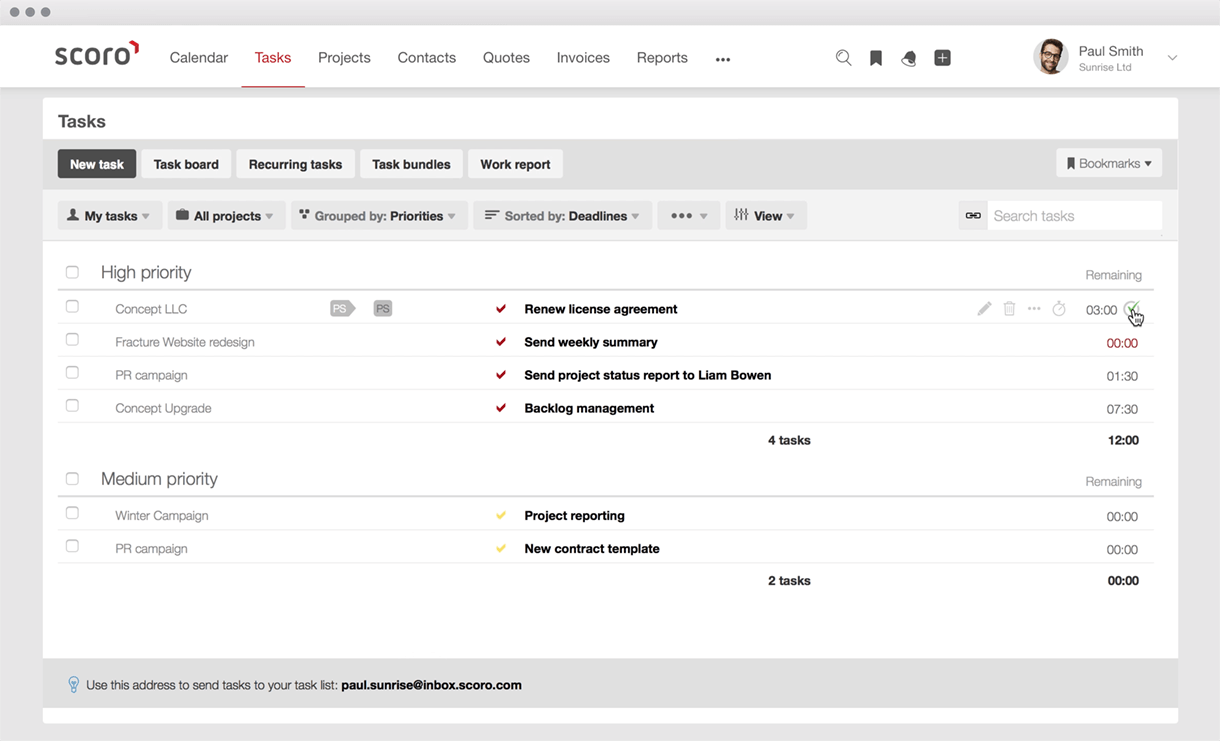Open the Reports menu
Image resolution: width=1220 pixels, height=741 pixels.
662,58
